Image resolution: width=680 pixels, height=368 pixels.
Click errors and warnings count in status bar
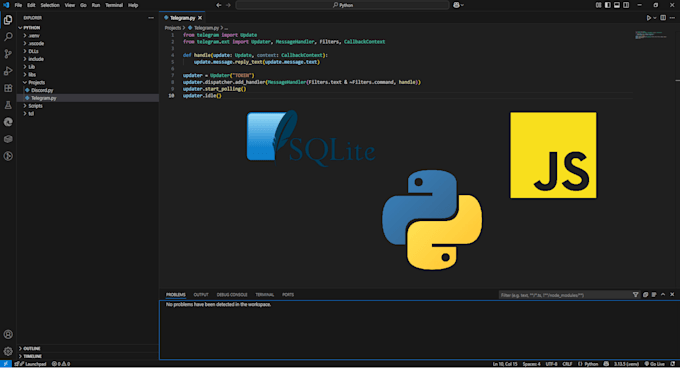[61, 364]
